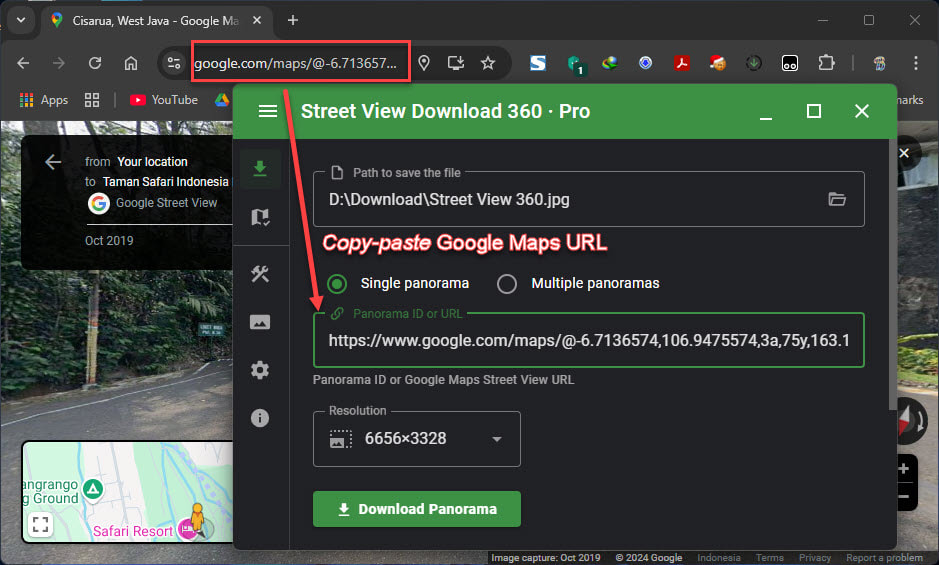The width and height of the screenshot is (939, 565).
Task: Click the install app icon in address bar
Action: coord(456,63)
